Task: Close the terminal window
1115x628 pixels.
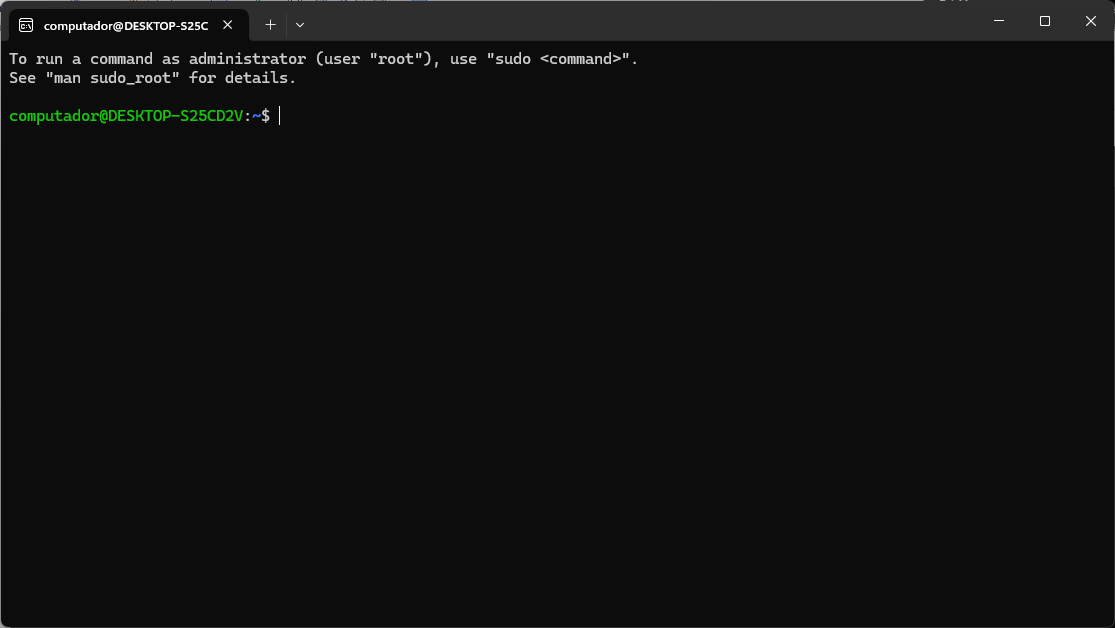Action: tap(1091, 21)
